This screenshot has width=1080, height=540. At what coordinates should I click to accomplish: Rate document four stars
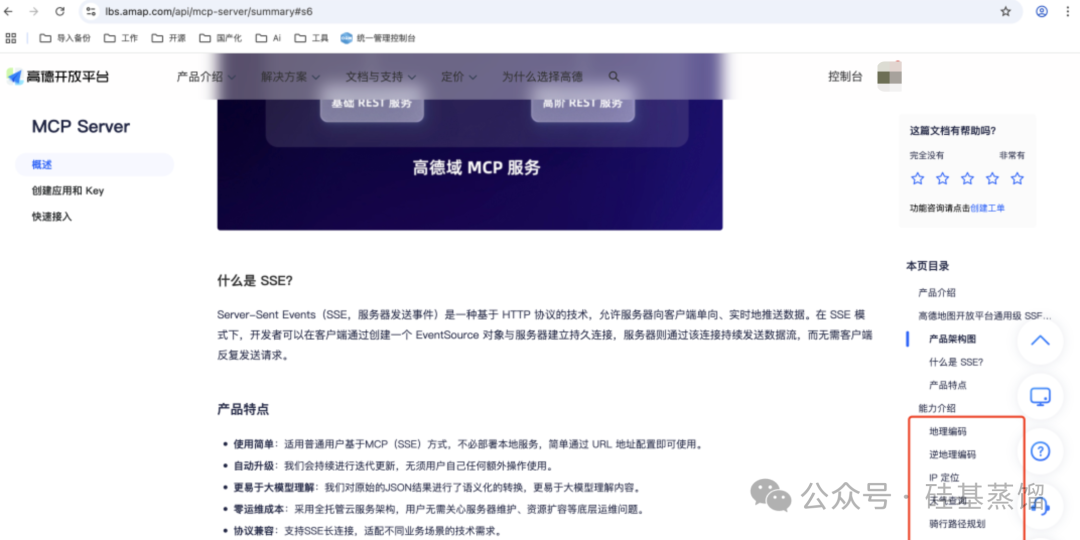[x=992, y=178]
